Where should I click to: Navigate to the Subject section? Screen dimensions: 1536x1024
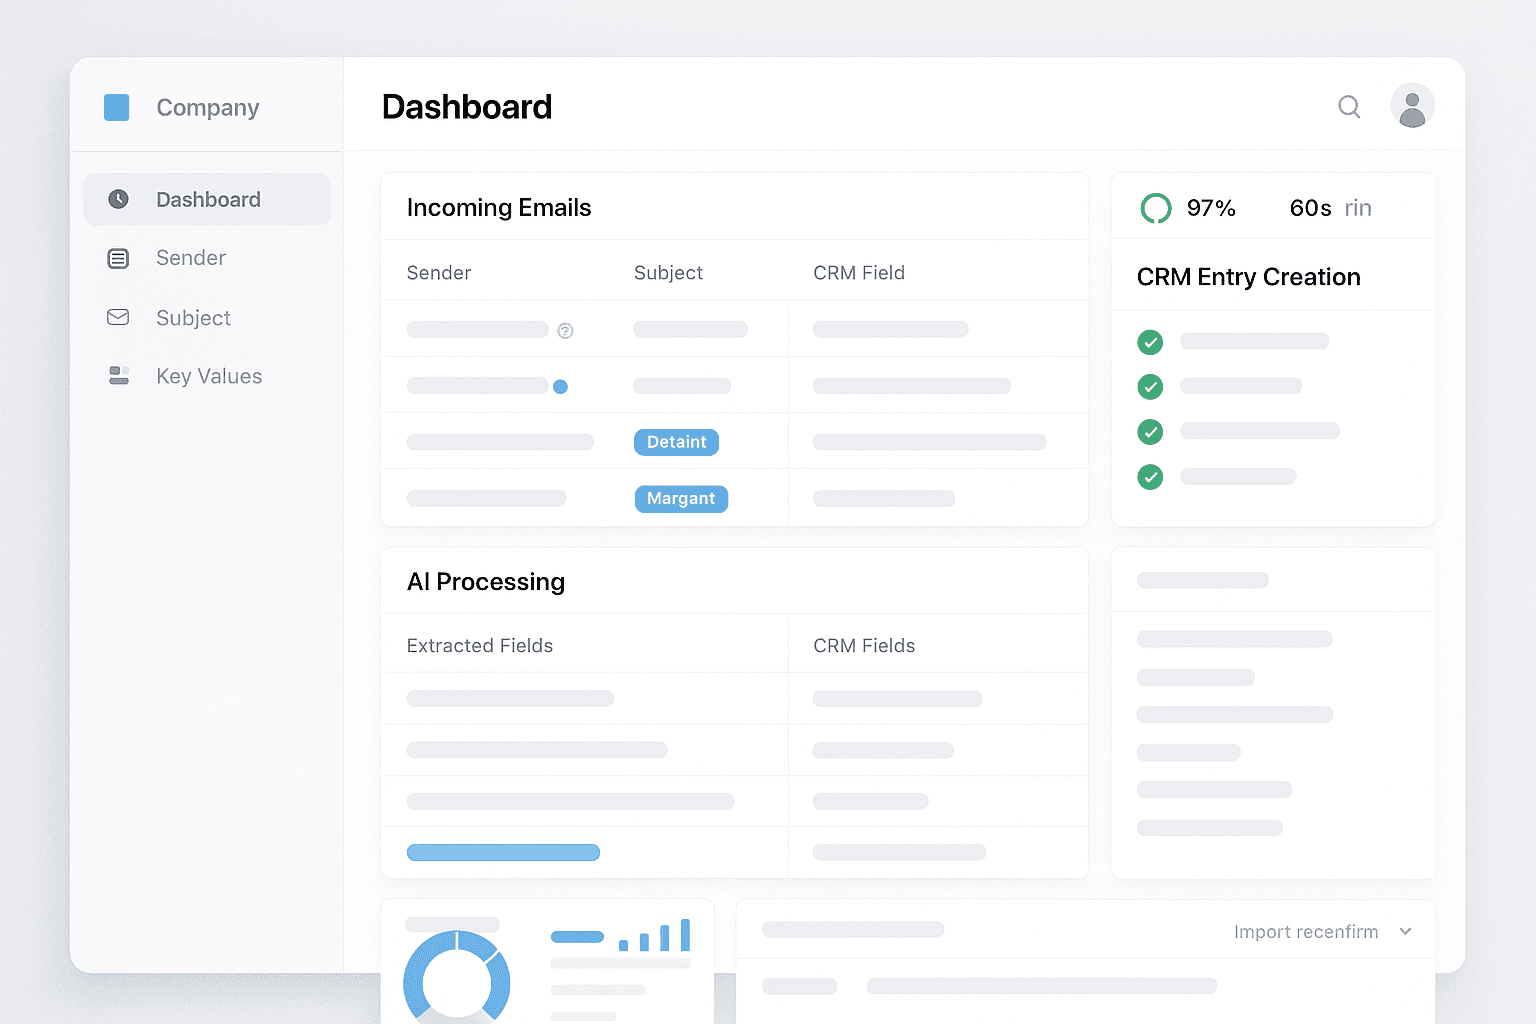click(193, 317)
